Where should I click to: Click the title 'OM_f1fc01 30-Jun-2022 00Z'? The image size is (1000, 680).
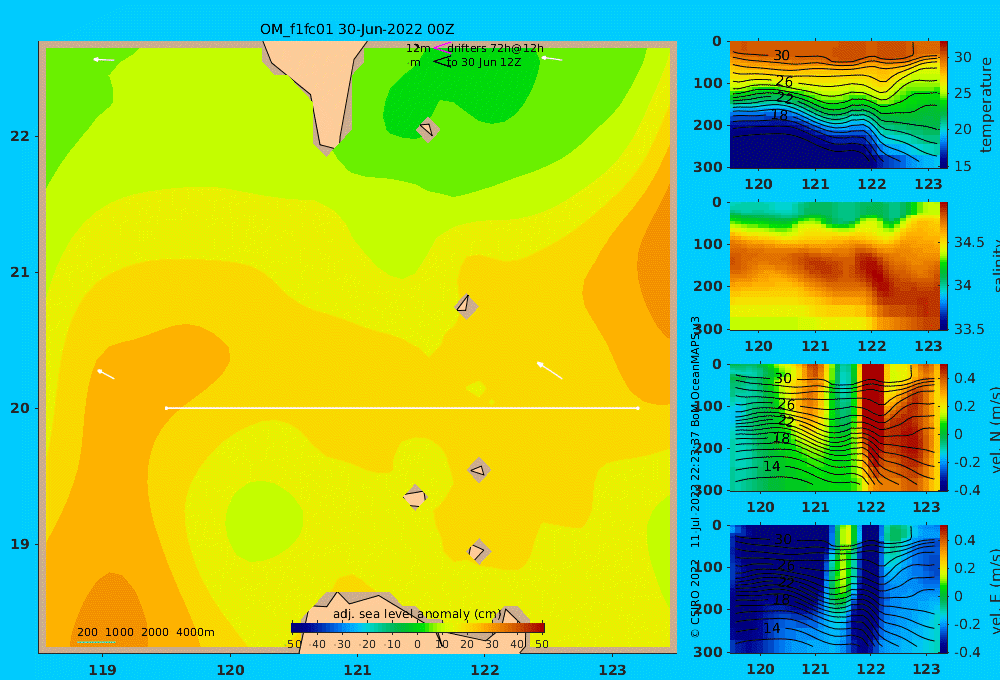[x=357, y=29]
